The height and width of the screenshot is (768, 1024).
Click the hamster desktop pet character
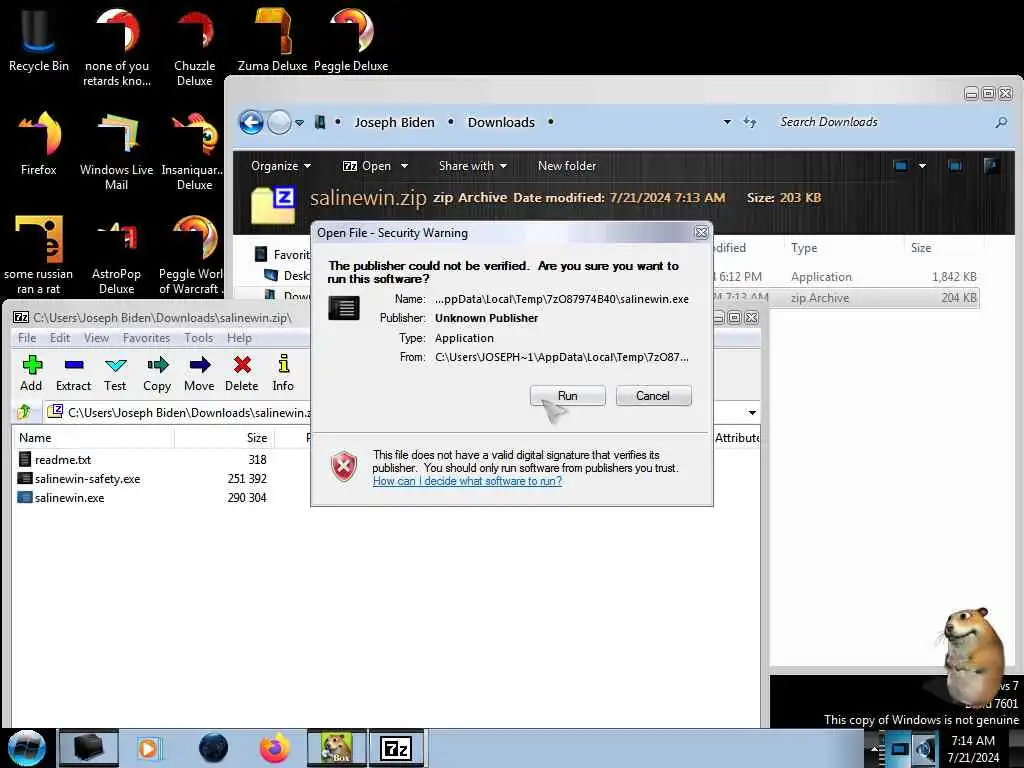971,656
